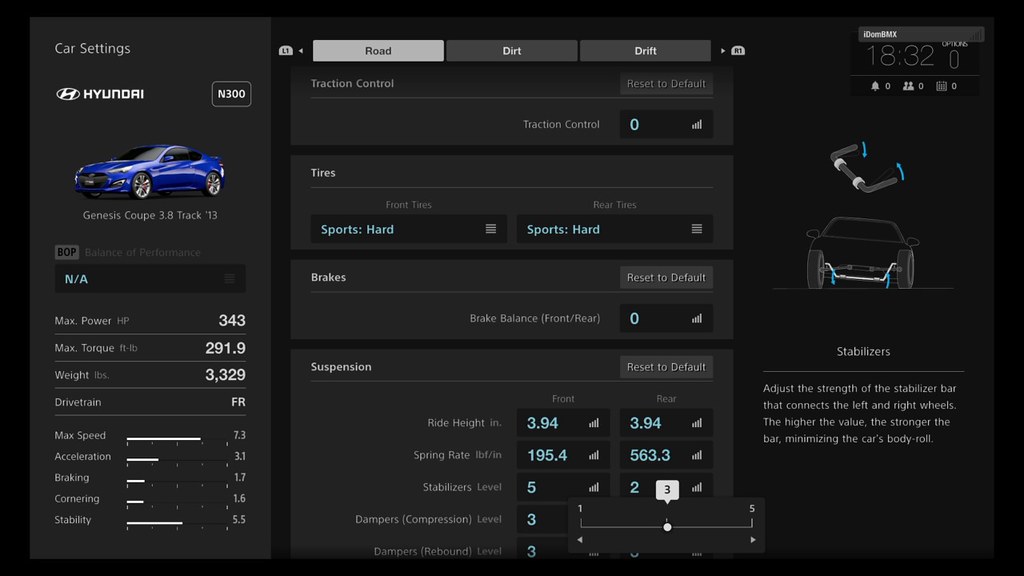The height and width of the screenshot is (576, 1024).
Task: Click rear Spring Rate bars icon
Action: [696, 456]
